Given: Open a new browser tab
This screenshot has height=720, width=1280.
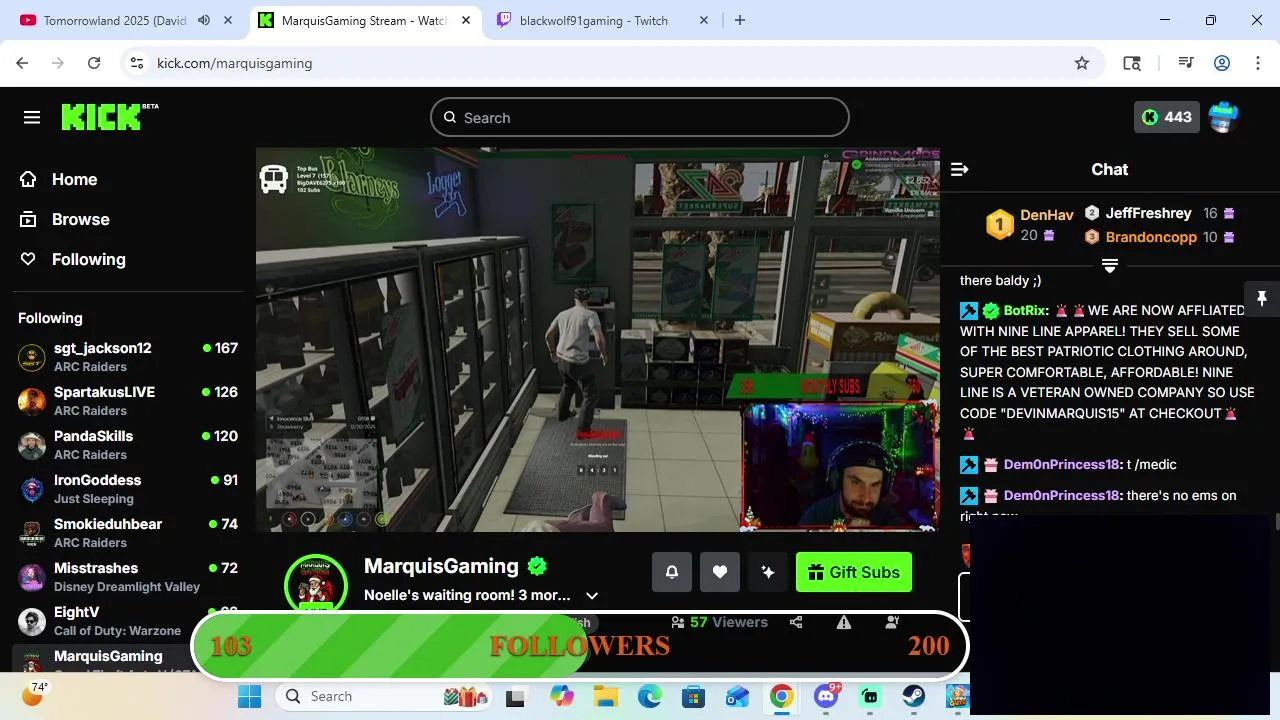Looking at the screenshot, I should (x=740, y=20).
